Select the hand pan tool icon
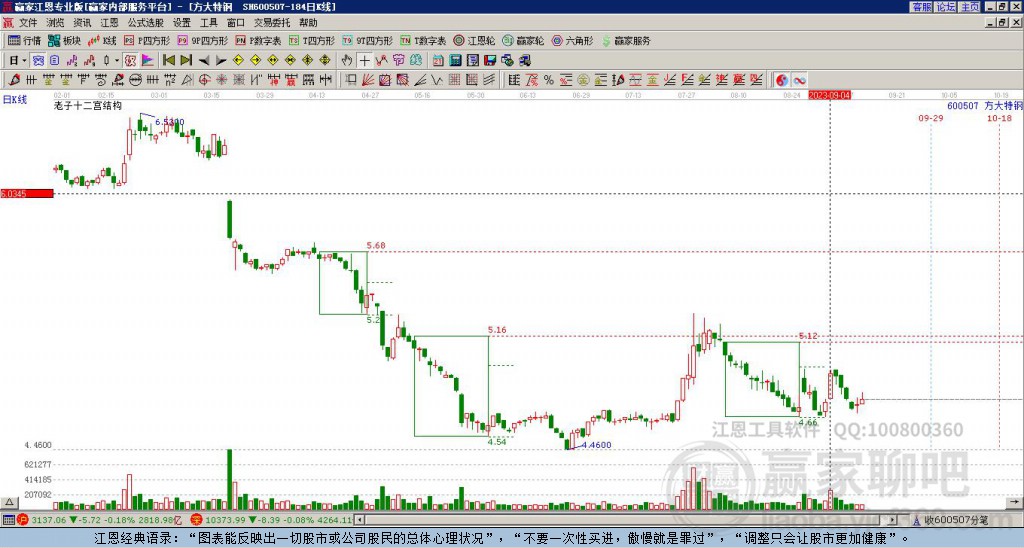The height and width of the screenshot is (548, 1024). [347, 61]
